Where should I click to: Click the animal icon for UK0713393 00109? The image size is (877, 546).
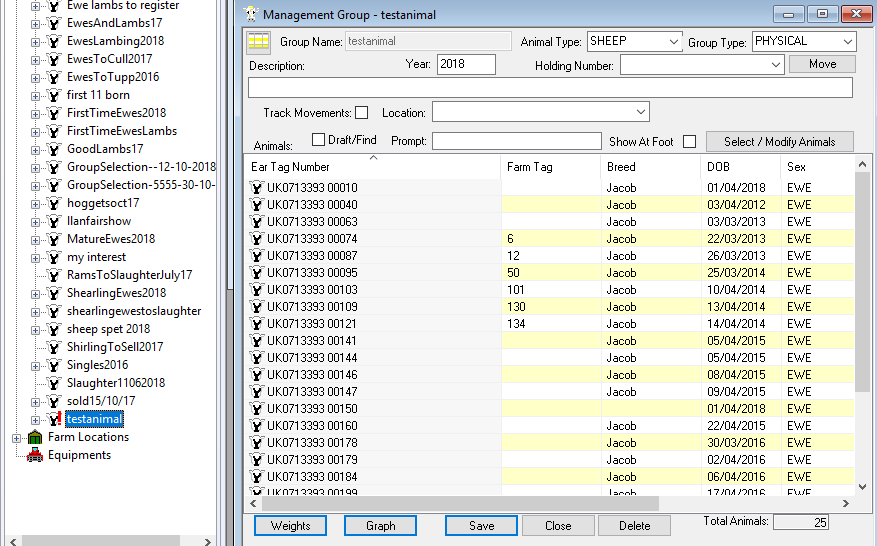tap(256, 307)
